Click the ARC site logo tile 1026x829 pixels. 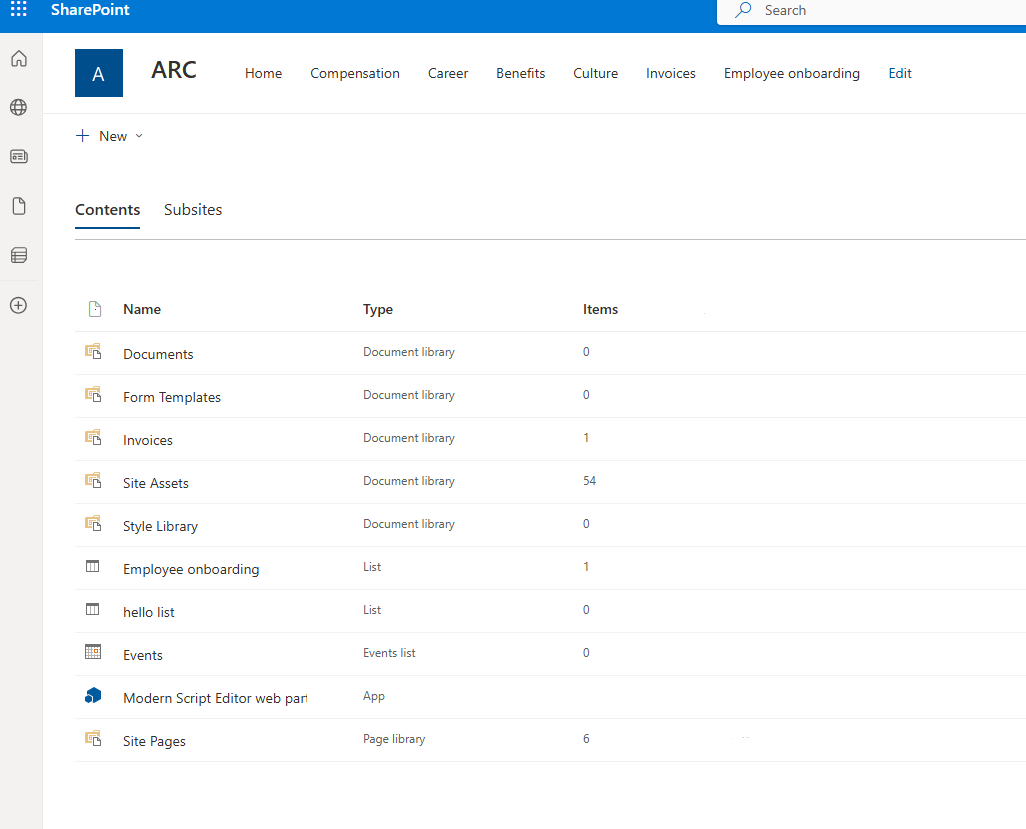tap(98, 73)
